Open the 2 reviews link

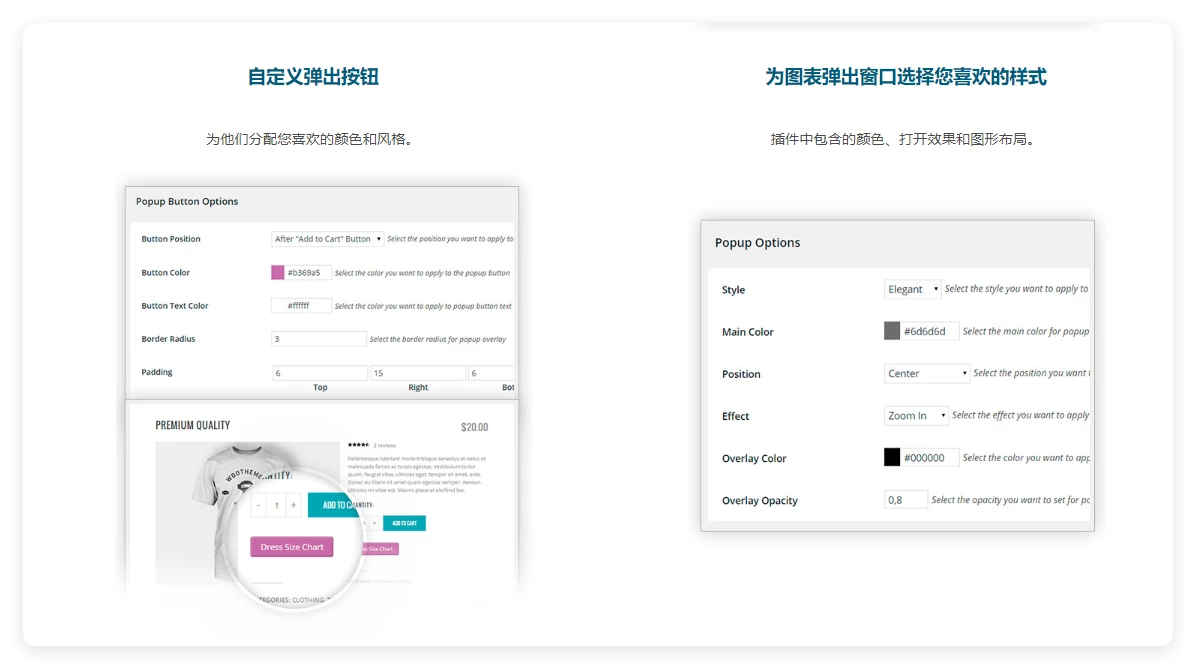click(383, 445)
